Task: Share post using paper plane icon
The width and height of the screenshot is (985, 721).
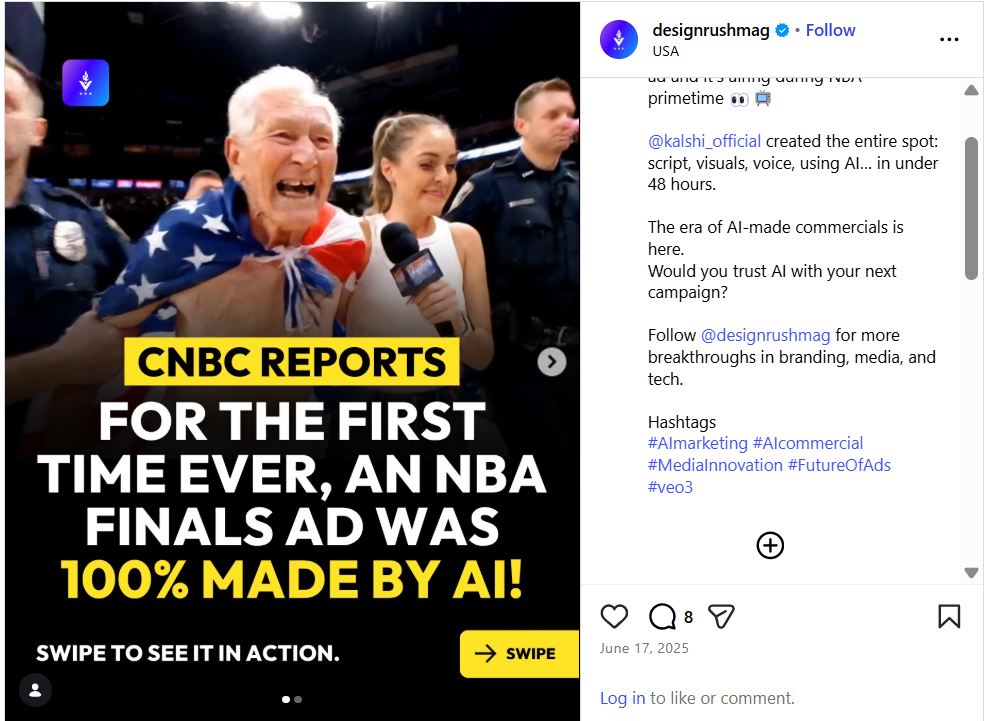Action: pyautogui.click(x=721, y=616)
